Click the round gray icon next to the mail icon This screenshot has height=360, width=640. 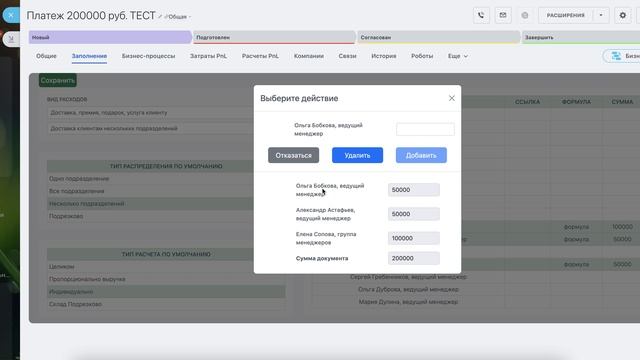(x=524, y=16)
